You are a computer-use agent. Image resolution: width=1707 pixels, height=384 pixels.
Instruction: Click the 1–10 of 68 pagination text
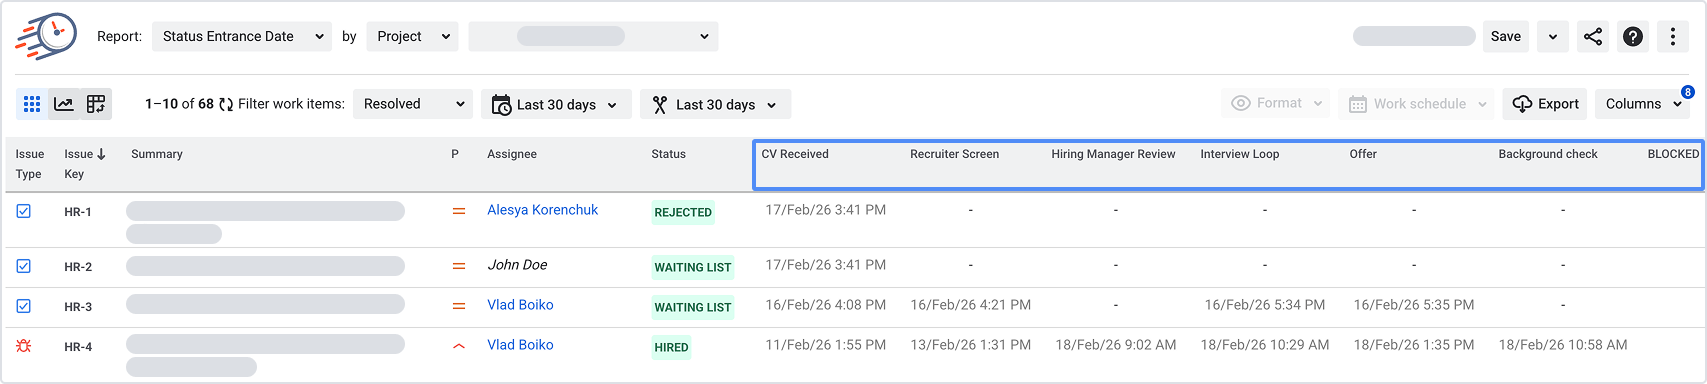(x=179, y=104)
